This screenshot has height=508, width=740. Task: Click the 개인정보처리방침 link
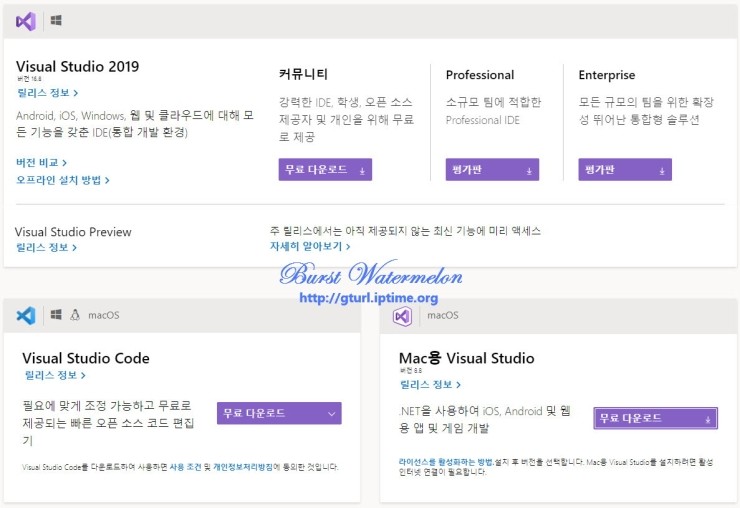[243, 467]
